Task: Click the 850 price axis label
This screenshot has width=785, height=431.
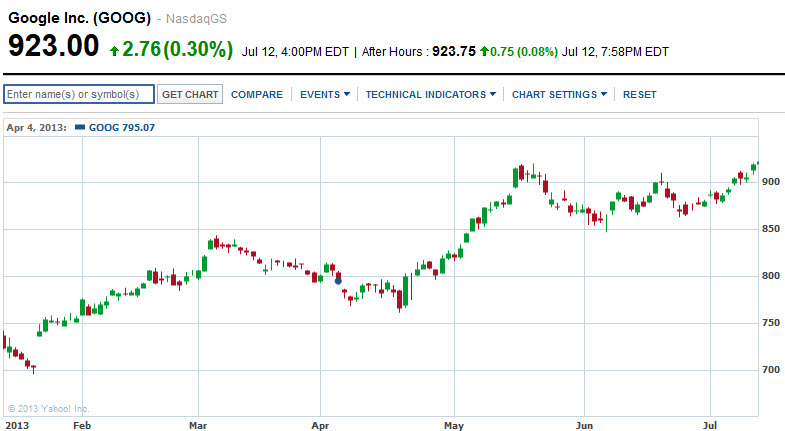Action: point(771,229)
